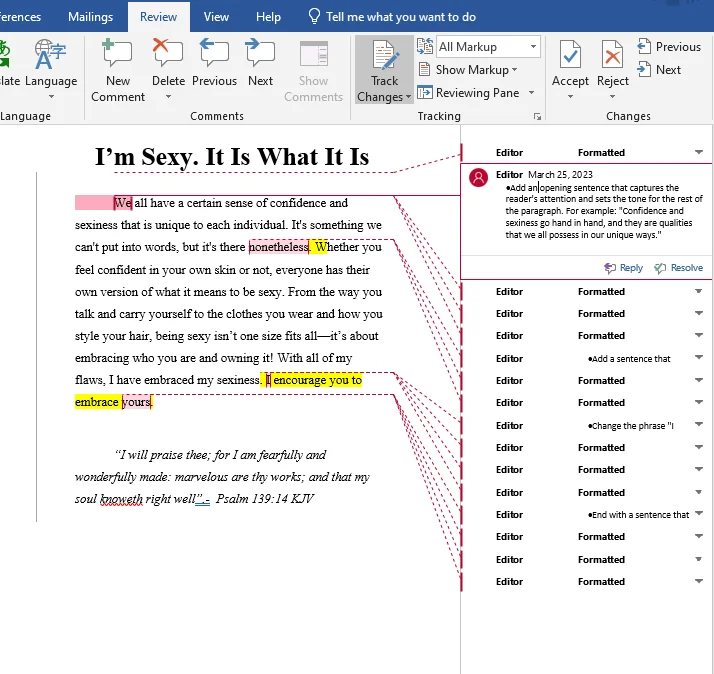Expand the Show Markup menu
This screenshot has height=674, width=714.
pos(476,70)
